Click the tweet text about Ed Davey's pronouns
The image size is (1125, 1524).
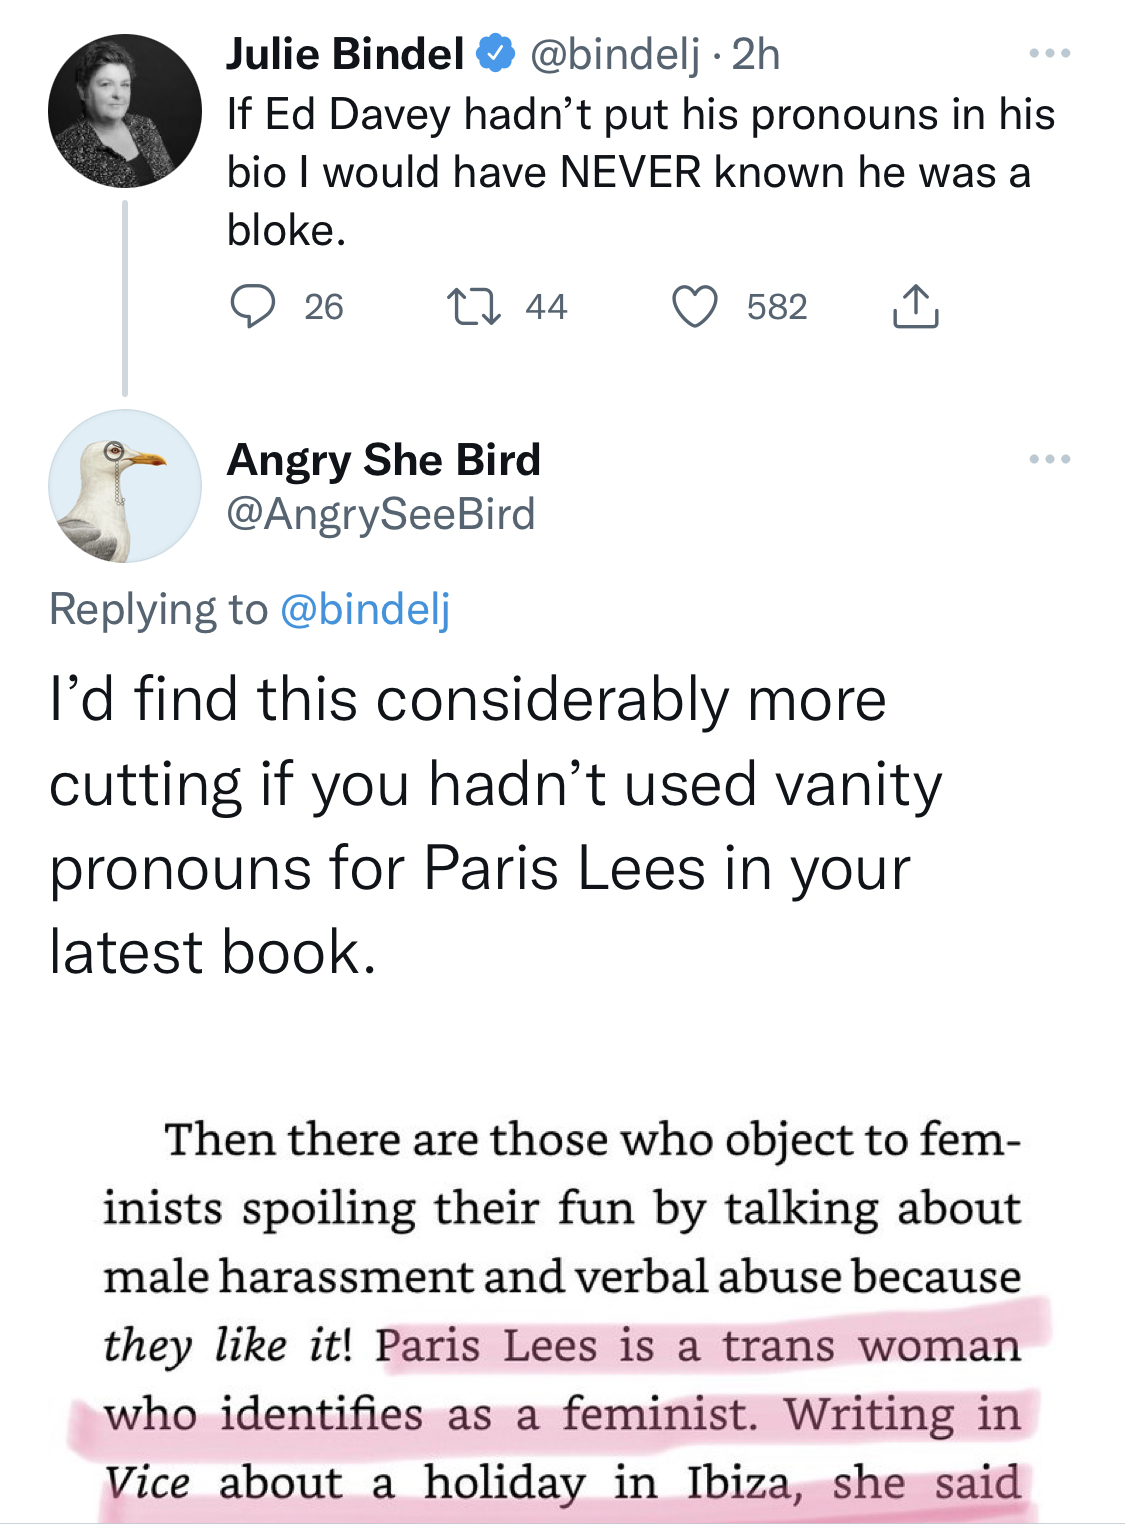tap(640, 172)
